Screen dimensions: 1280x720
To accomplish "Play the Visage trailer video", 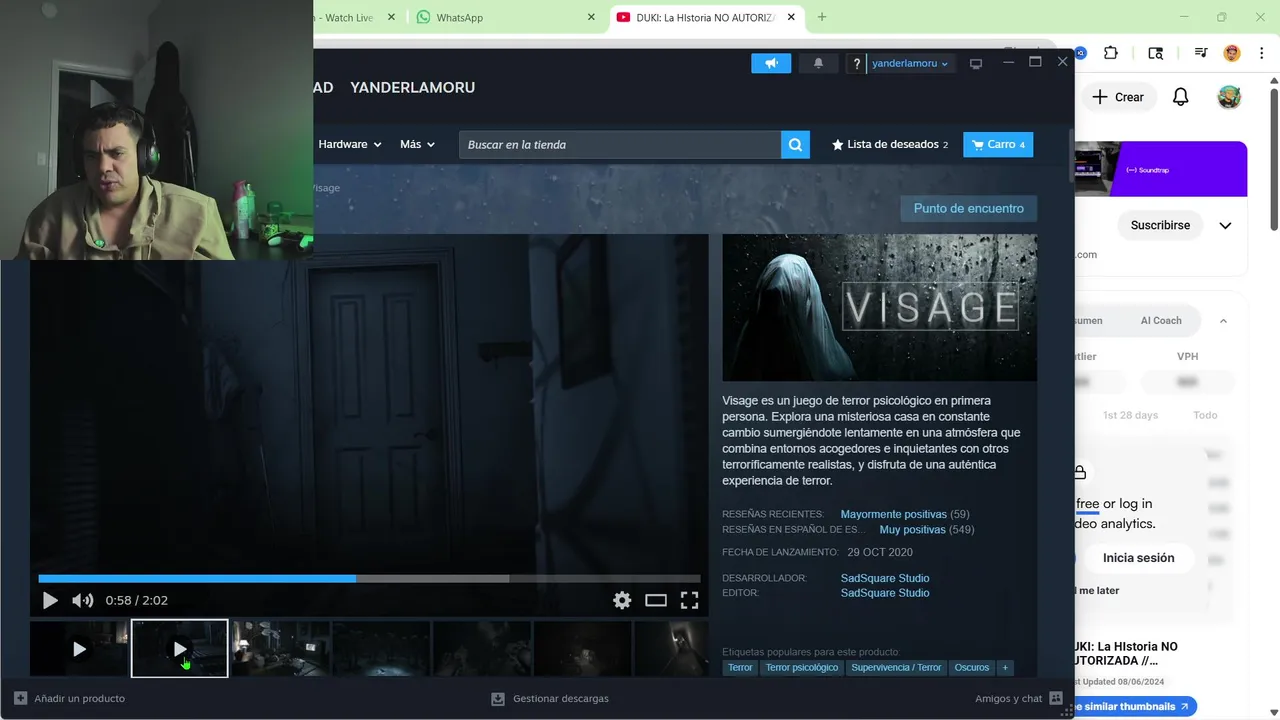I will [50, 600].
